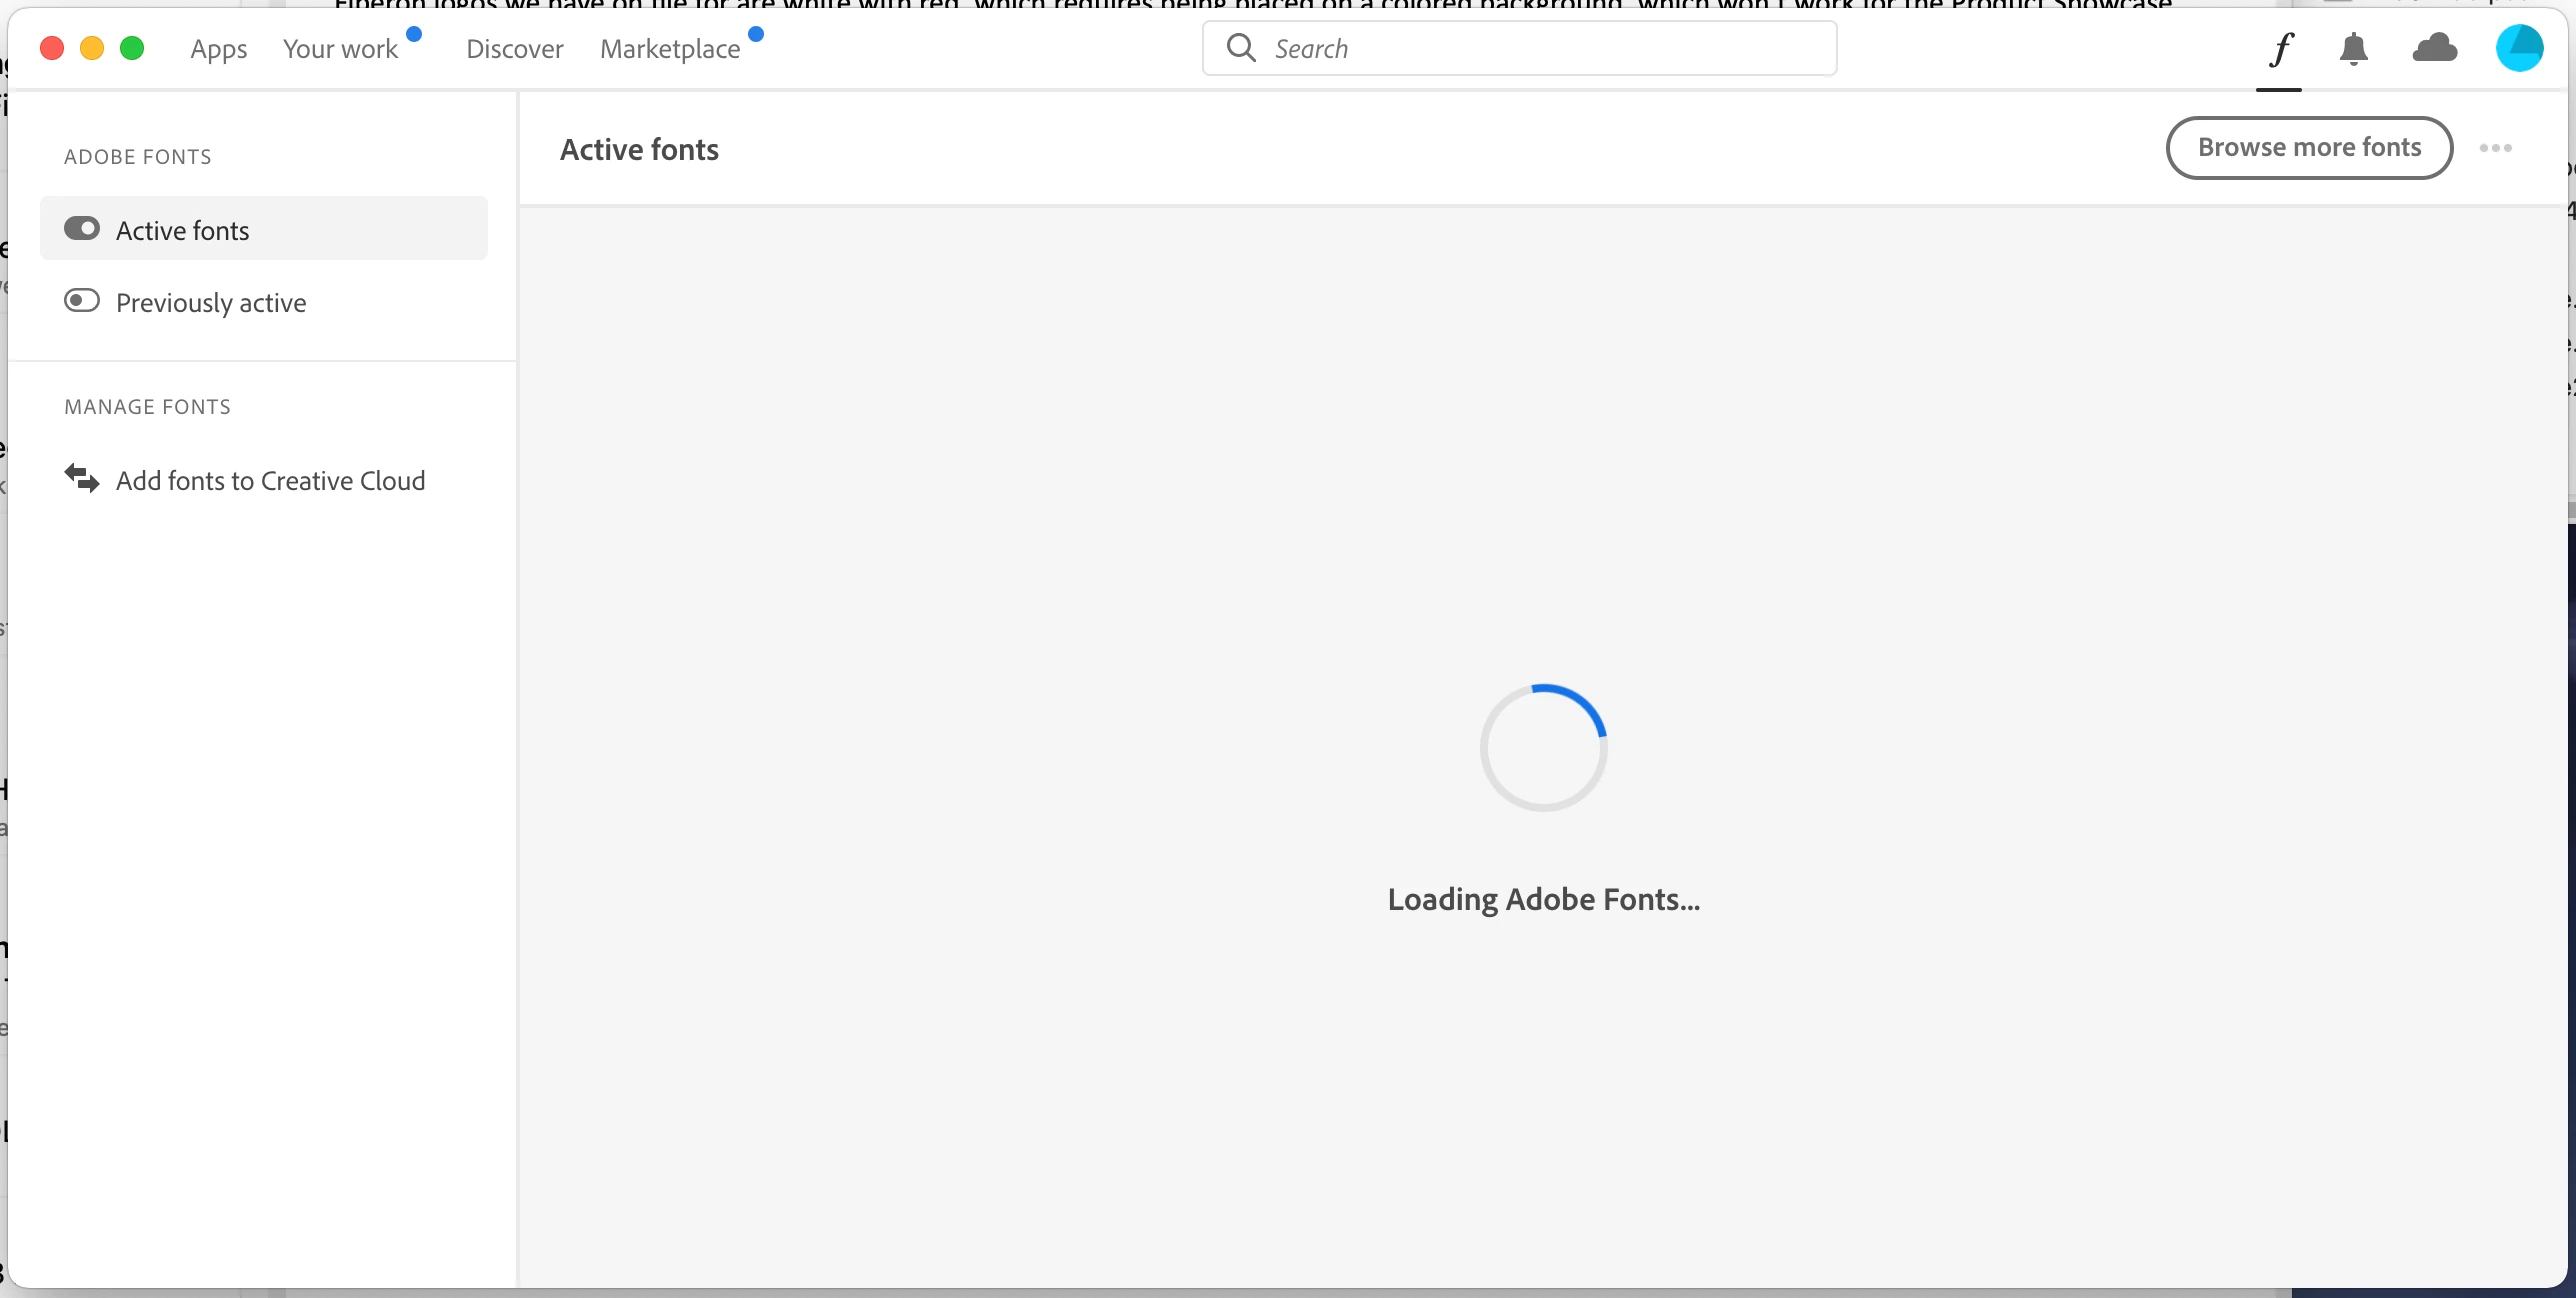
Task: Open the fonts icon in header
Action: tap(2280, 49)
